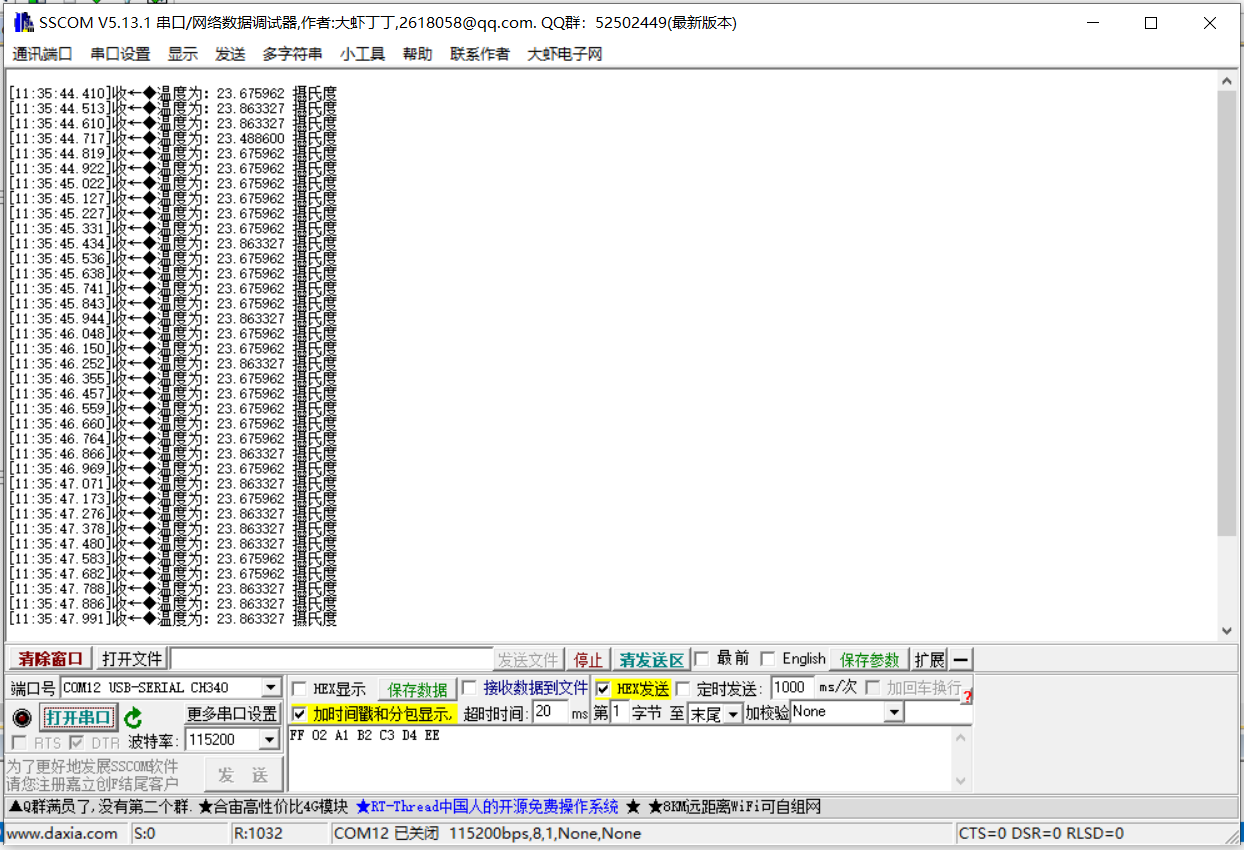Click the 扩展 extend button
Viewport: 1244px width, 850px height.
pos(929,660)
